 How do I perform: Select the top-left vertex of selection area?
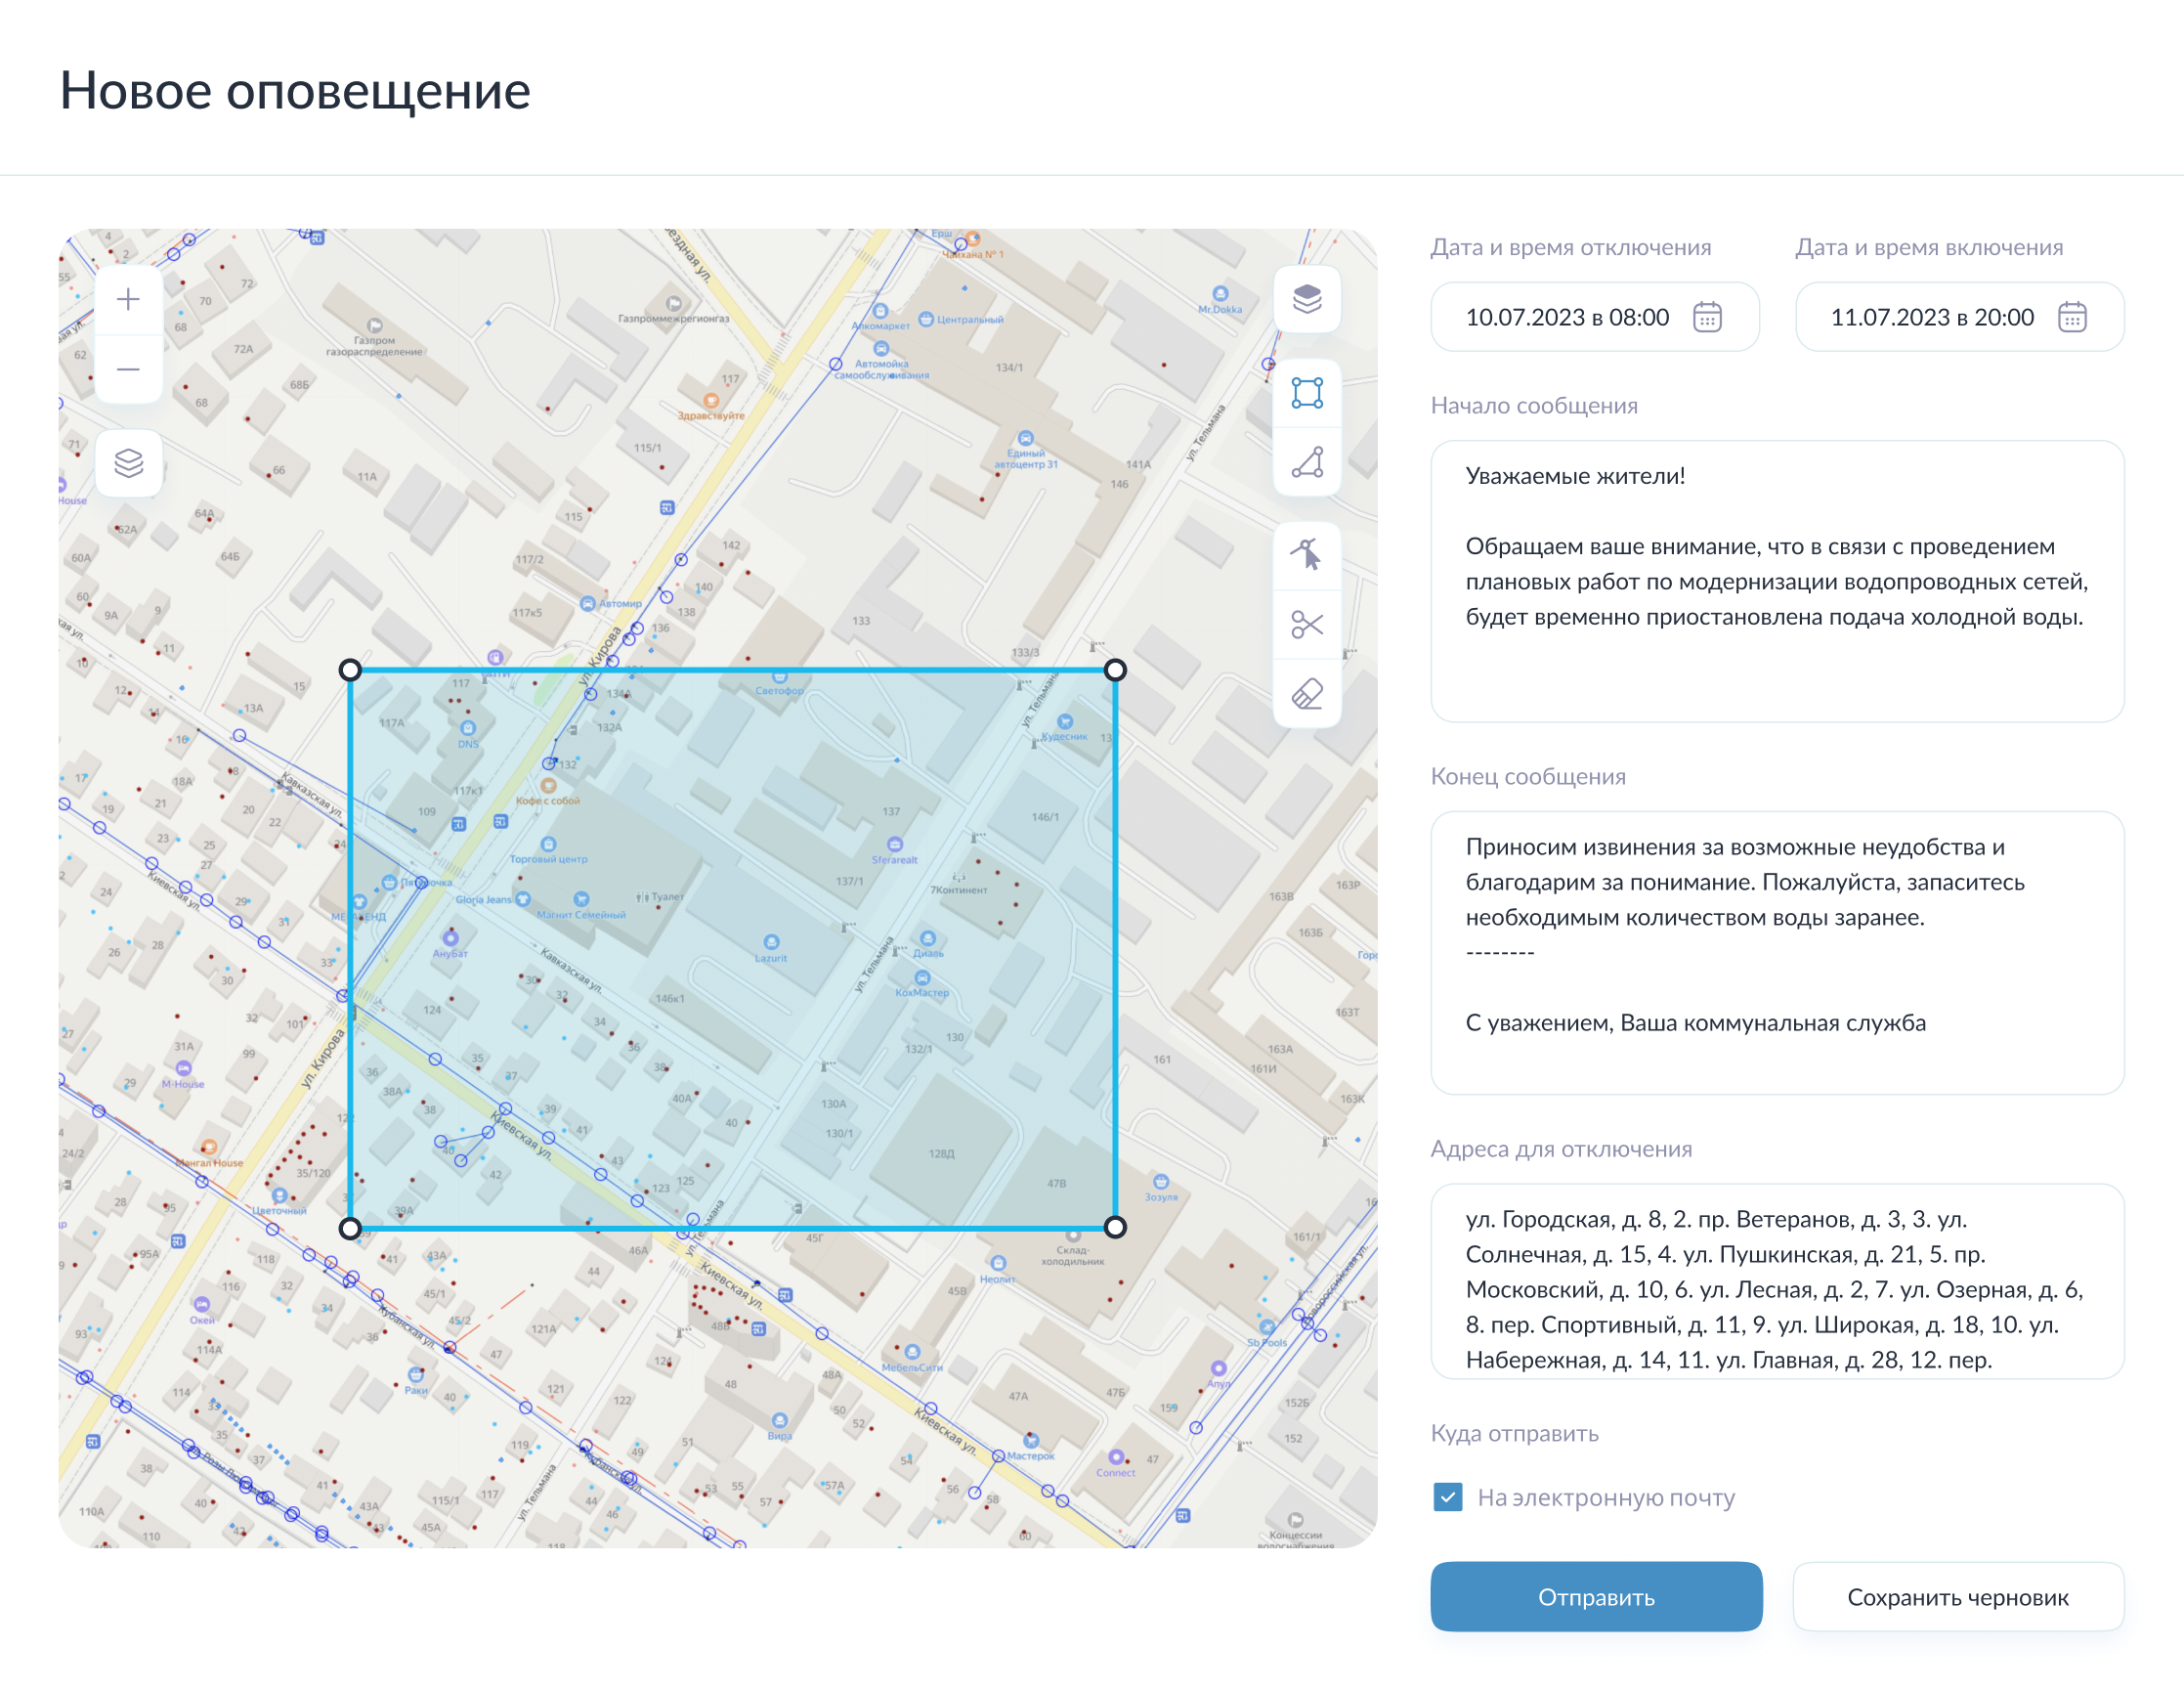352,670
